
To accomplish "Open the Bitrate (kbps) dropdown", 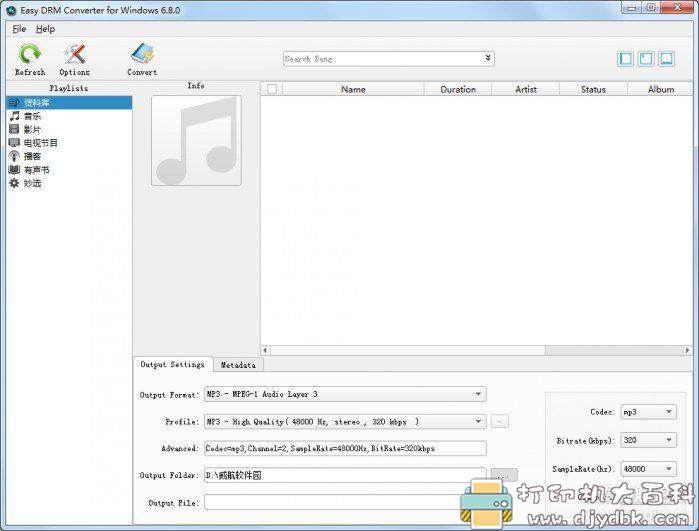I will (649, 440).
